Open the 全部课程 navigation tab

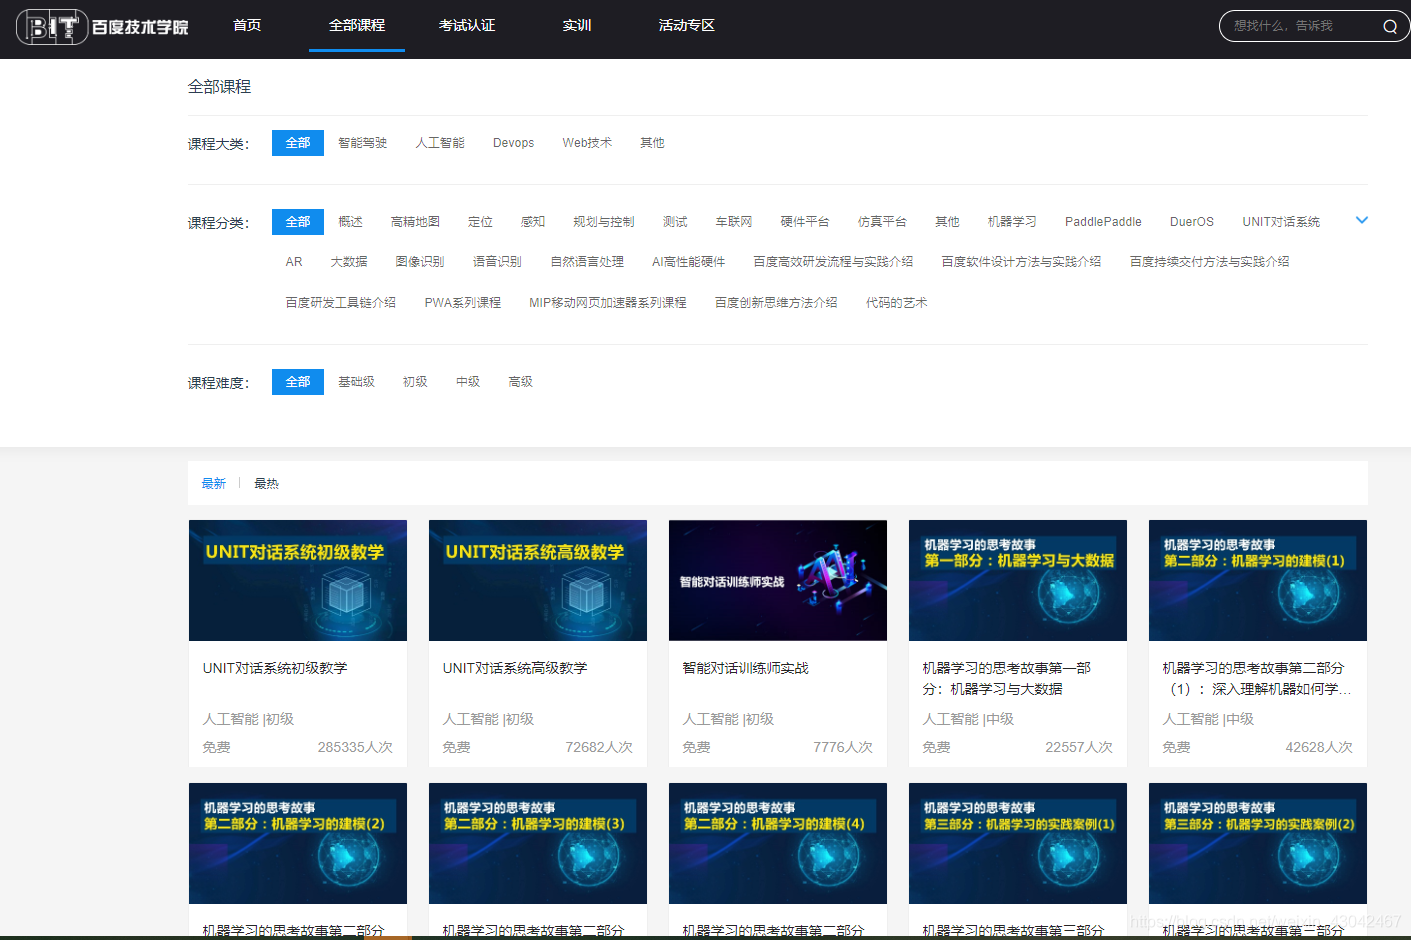pos(357,25)
